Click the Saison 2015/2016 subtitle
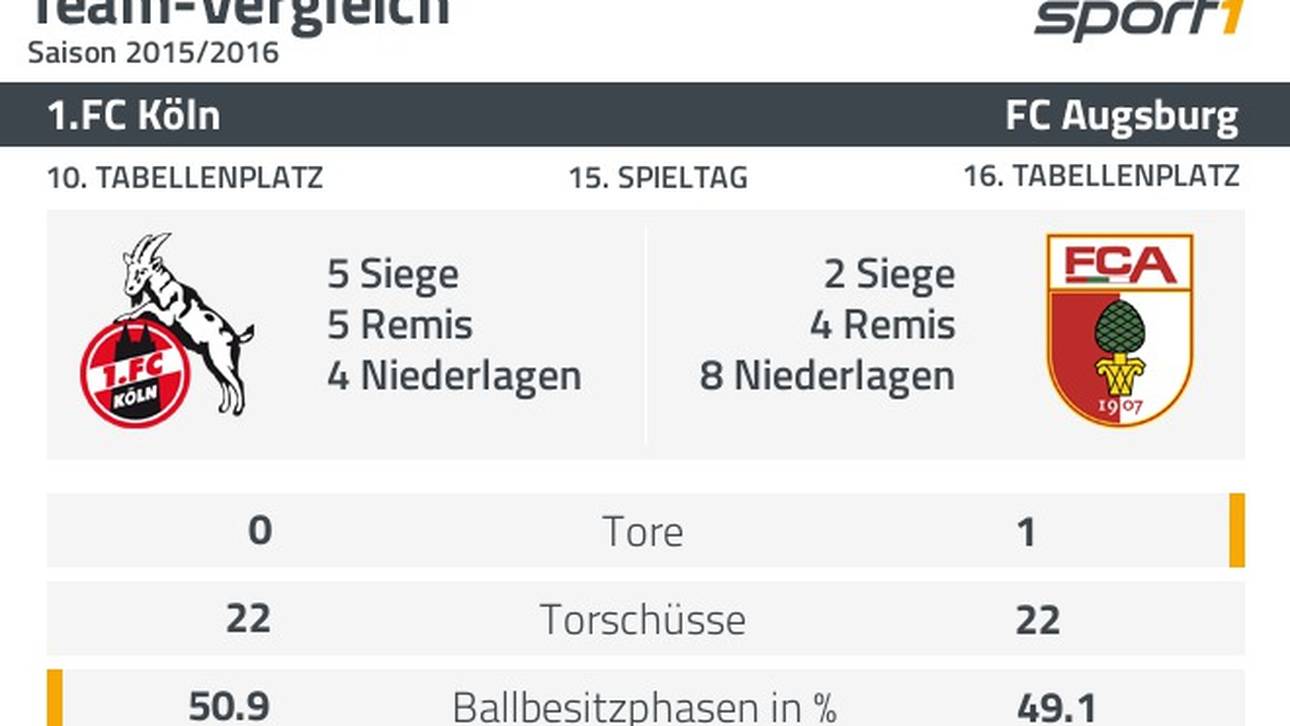 [153, 52]
